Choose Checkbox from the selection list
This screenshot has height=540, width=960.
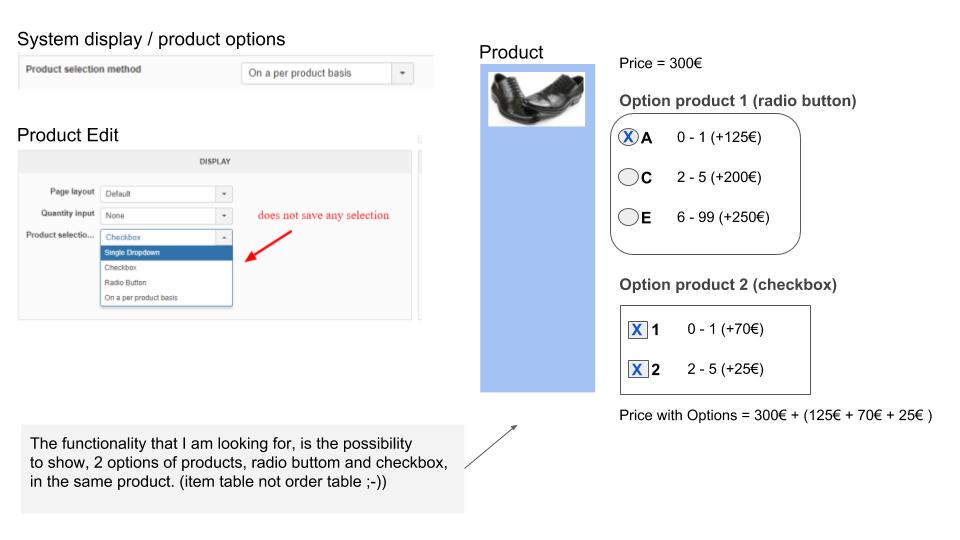[x=167, y=268]
